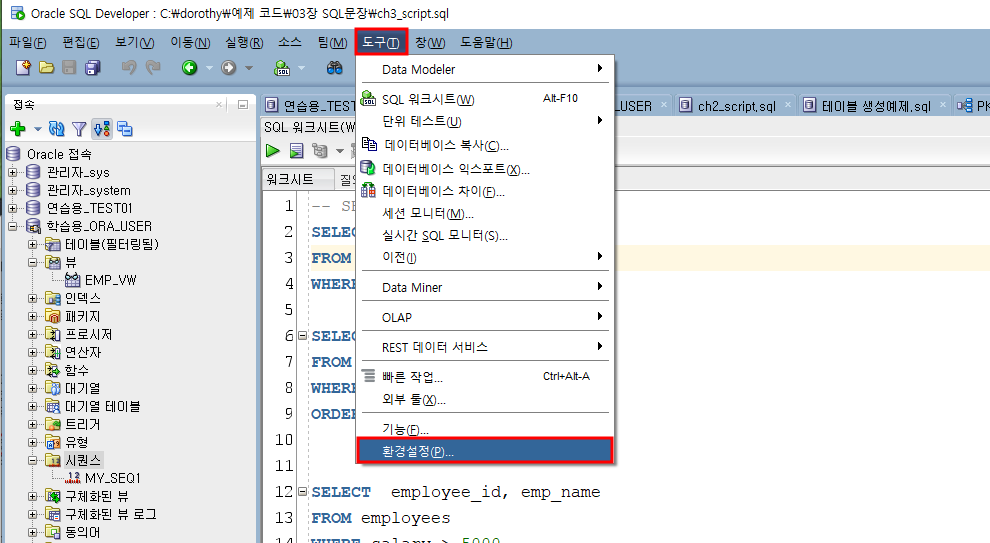Choose 외부 툴(X)... menu item
This screenshot has height=543, width=990.
click(485, 399)
